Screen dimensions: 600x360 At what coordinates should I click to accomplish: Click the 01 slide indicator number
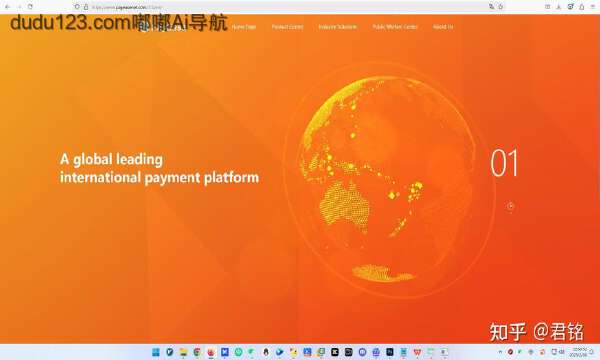[x=504, y=163]
